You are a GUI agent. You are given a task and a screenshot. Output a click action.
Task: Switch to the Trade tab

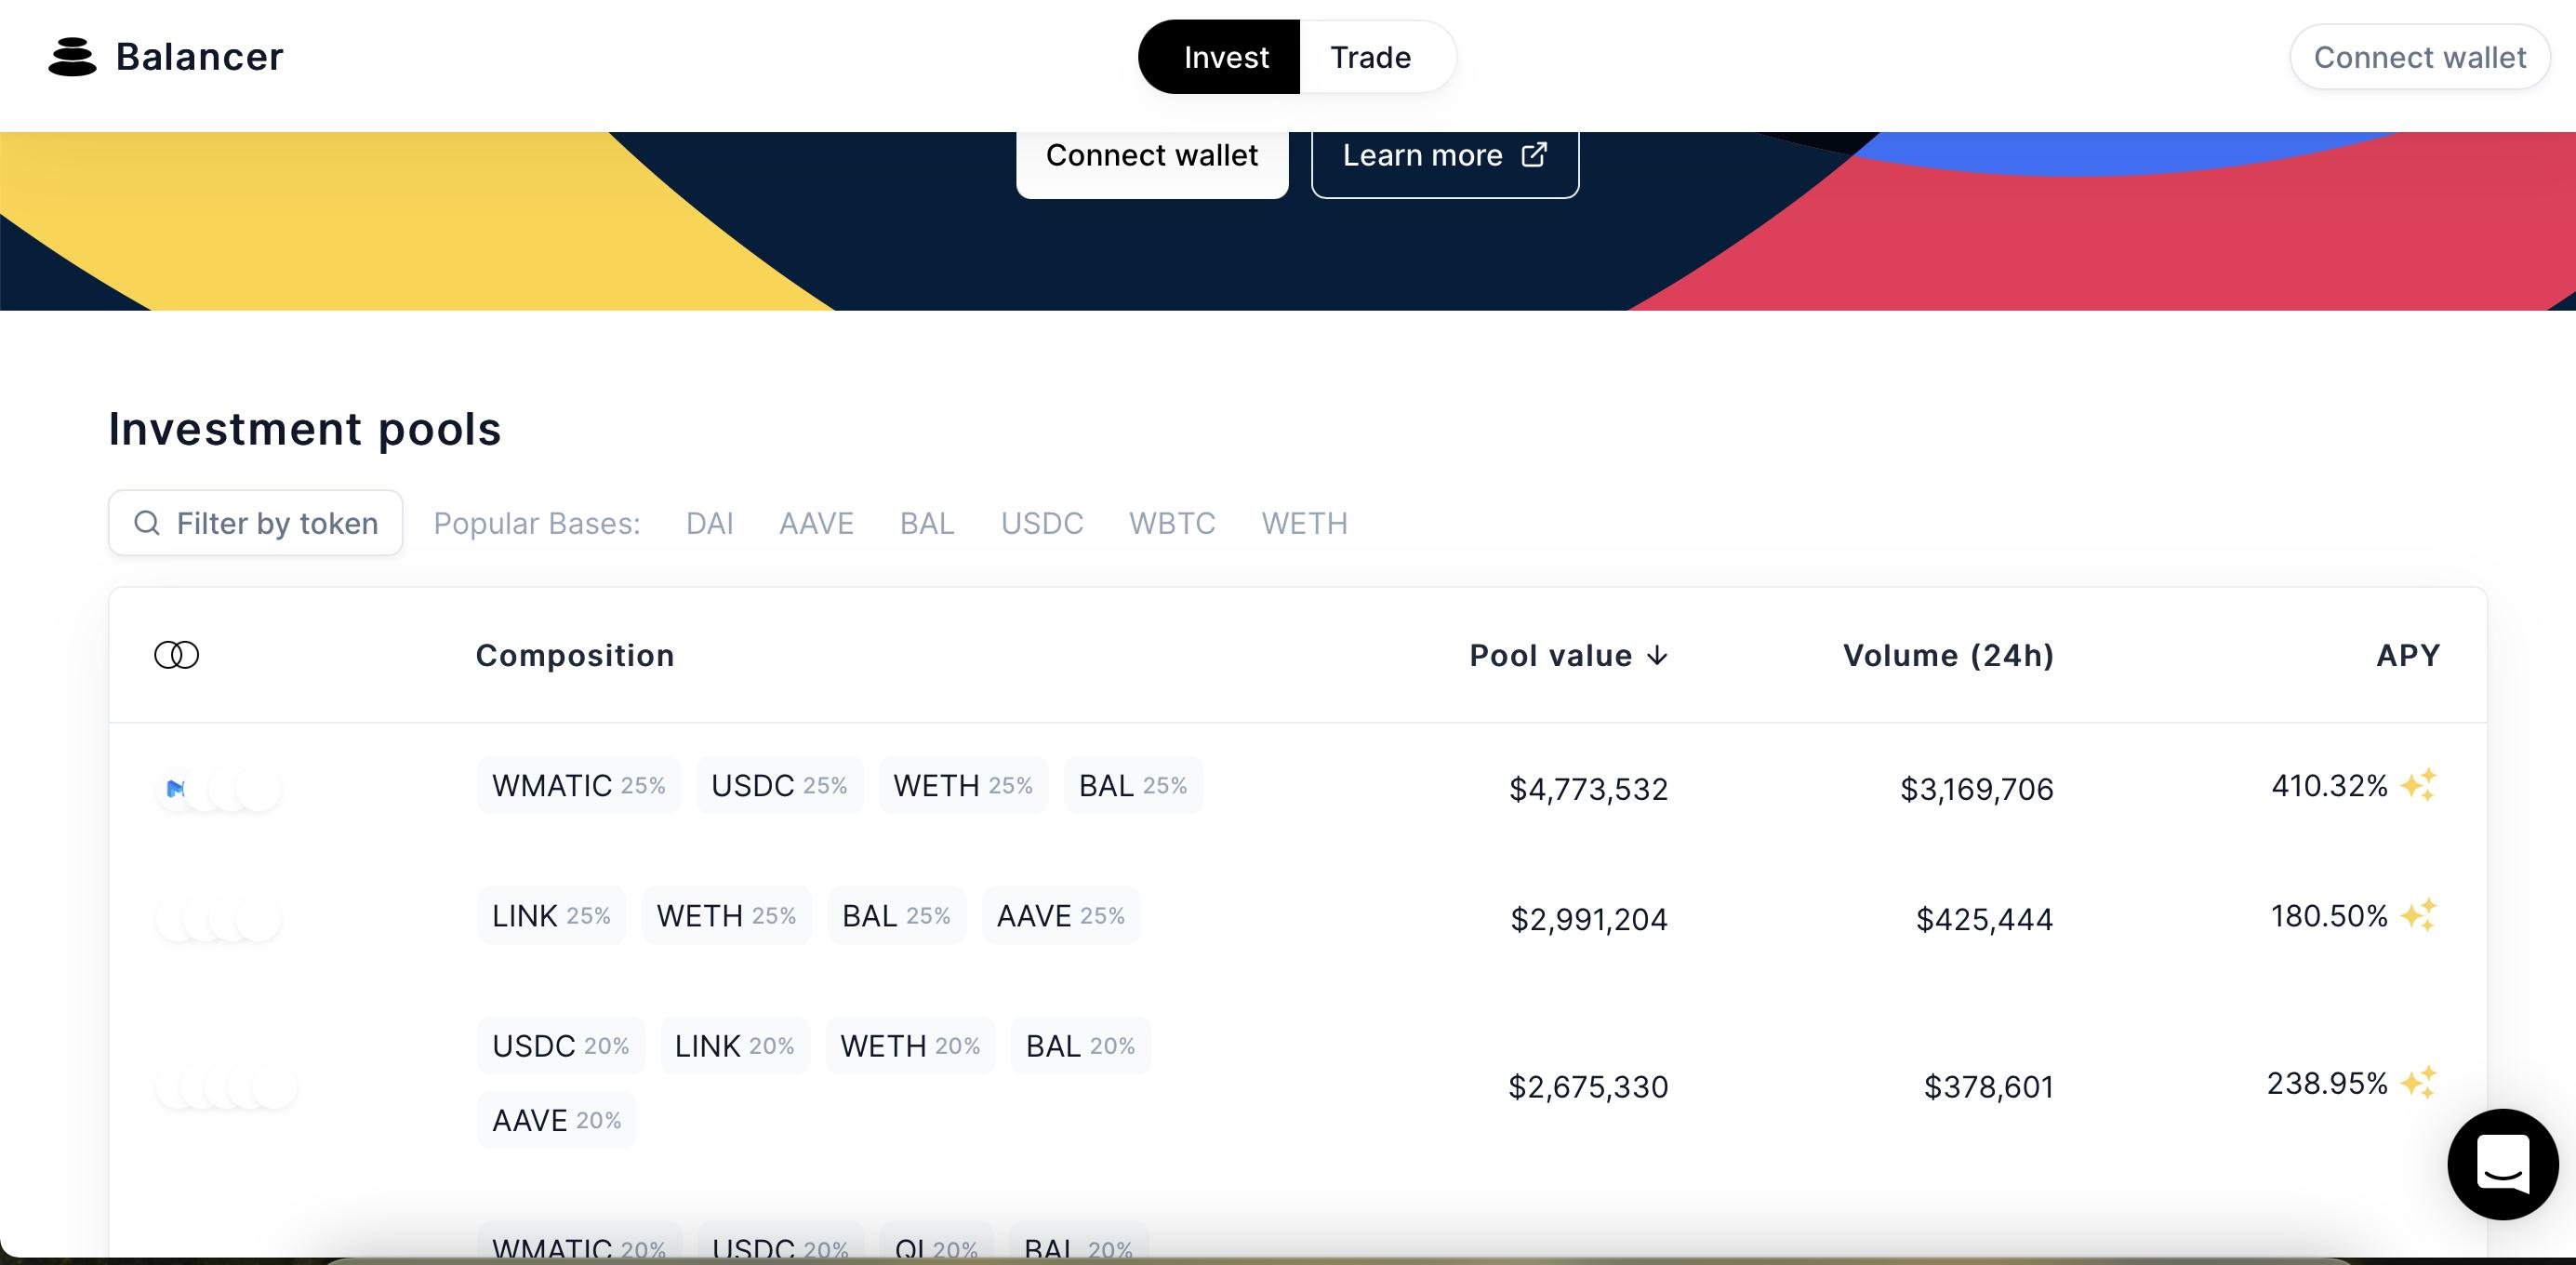coord(1370,57)
